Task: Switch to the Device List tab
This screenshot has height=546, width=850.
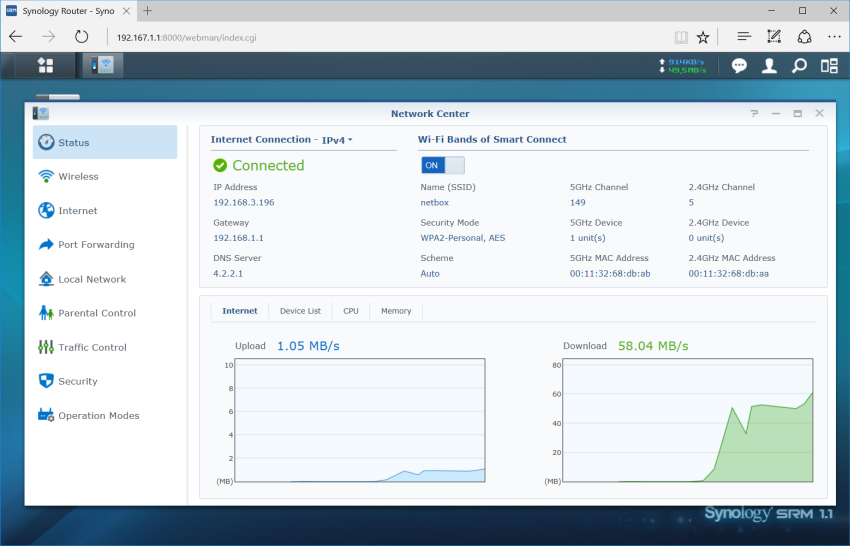Action: tap(300, 311)
